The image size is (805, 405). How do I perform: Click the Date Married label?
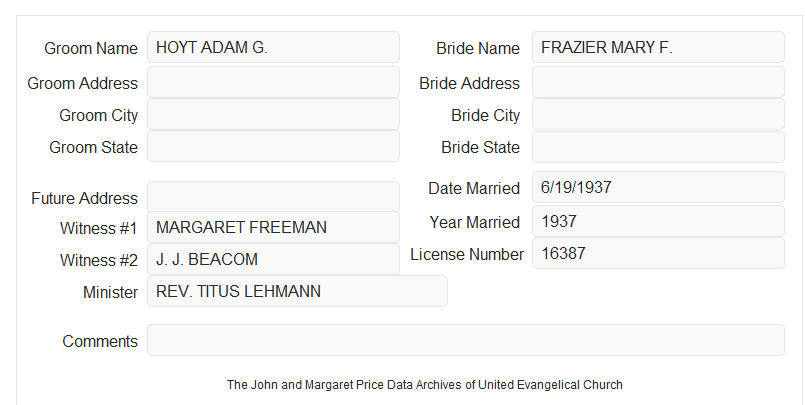[474, 188]
